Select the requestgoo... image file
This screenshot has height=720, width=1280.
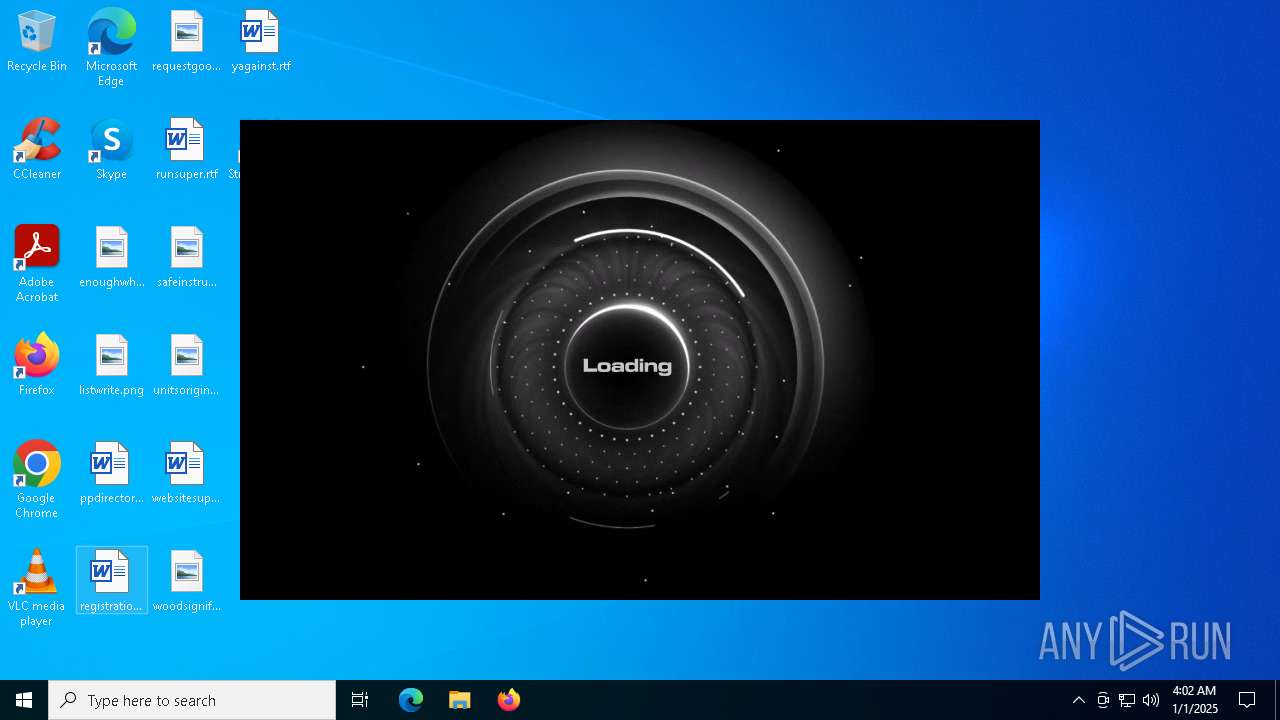pos(186,42)
